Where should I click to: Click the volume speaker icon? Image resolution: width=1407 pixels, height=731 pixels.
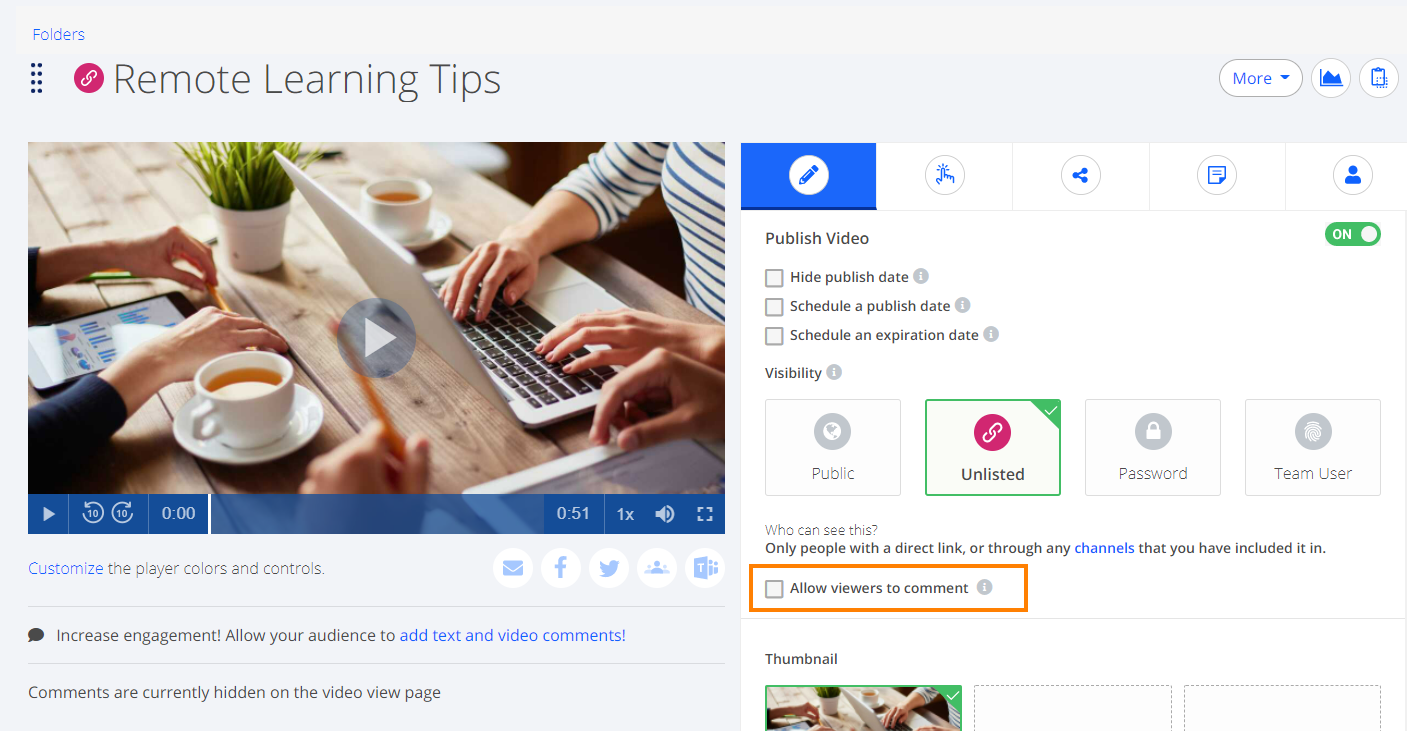click(x=665, y=514)
